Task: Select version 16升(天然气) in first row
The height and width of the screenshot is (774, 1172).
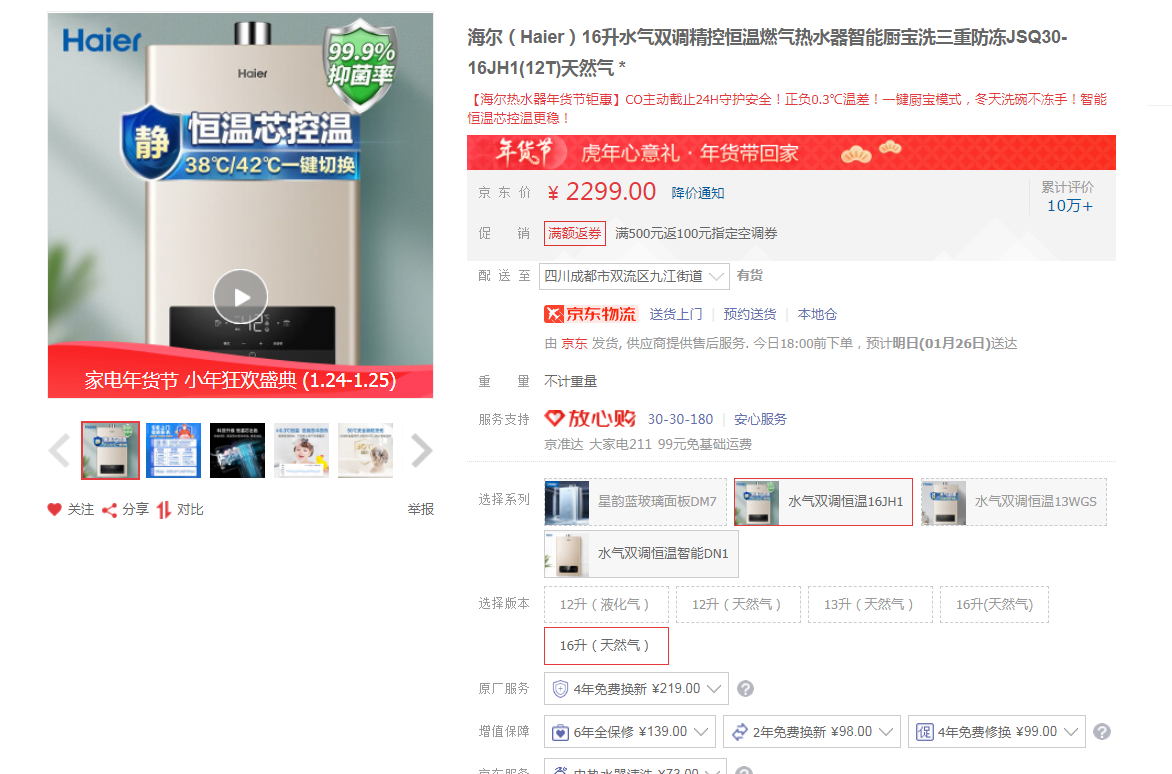Action: pos(994,604)
